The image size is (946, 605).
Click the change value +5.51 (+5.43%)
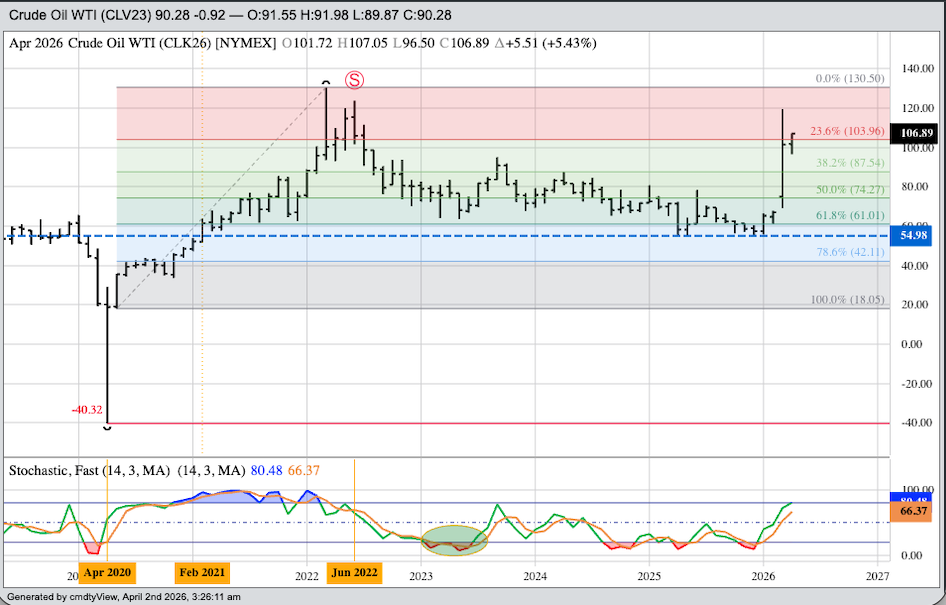[545, 43]
